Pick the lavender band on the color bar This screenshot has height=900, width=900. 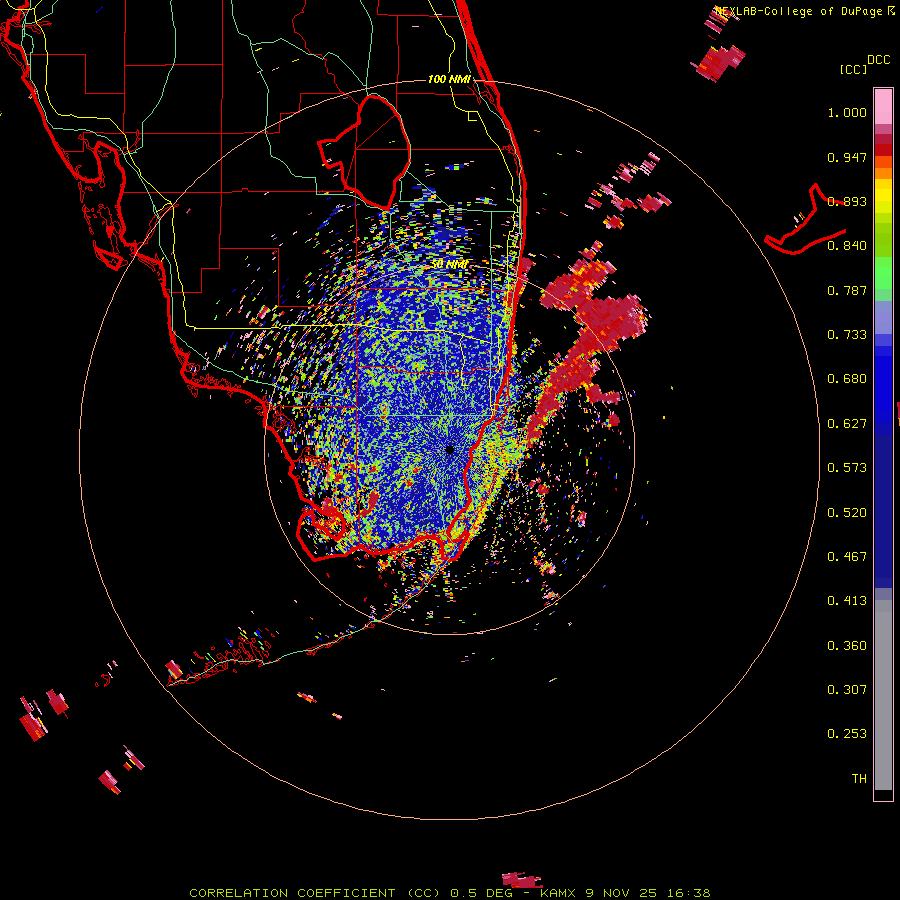[x=883, y=317]
